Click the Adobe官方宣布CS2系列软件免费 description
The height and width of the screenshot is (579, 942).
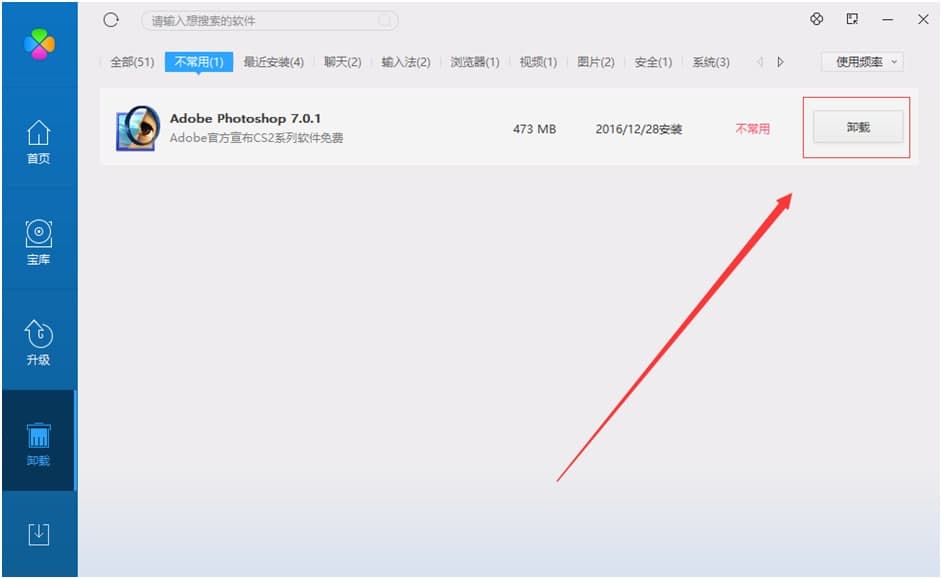click(257, 138)
